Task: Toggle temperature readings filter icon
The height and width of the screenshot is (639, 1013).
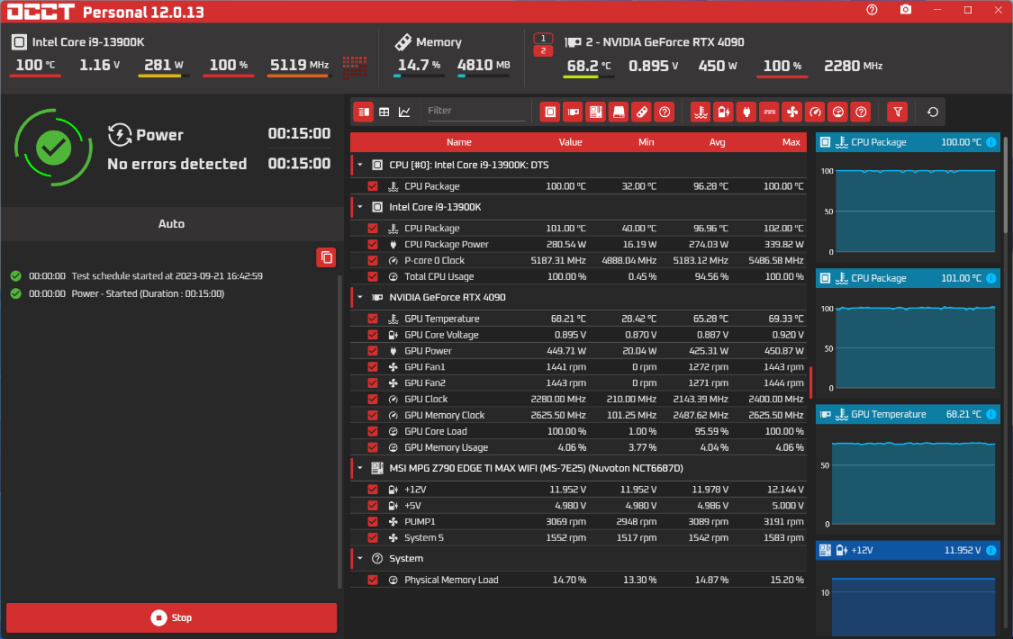Action: click(x=700, y=112)
